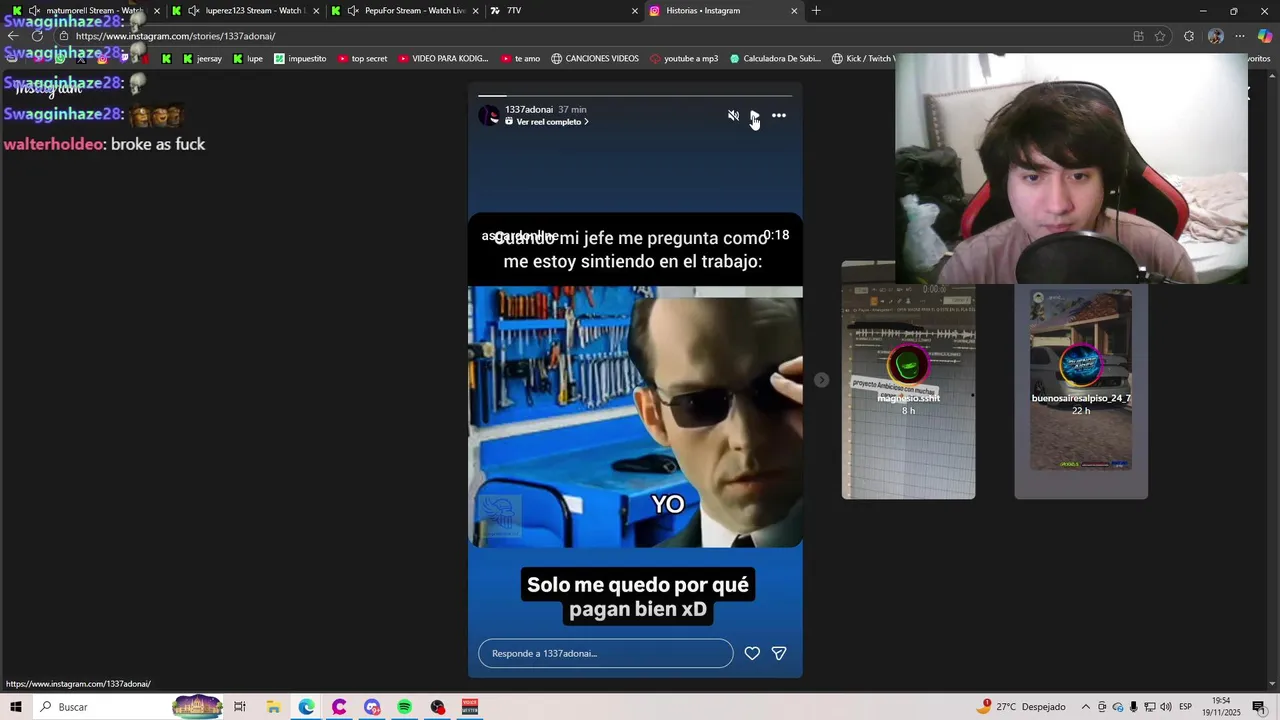Open the 'VIDEO PARA KODIG...' bookmark
This screenshot has height=720, width=1280.
443,59
